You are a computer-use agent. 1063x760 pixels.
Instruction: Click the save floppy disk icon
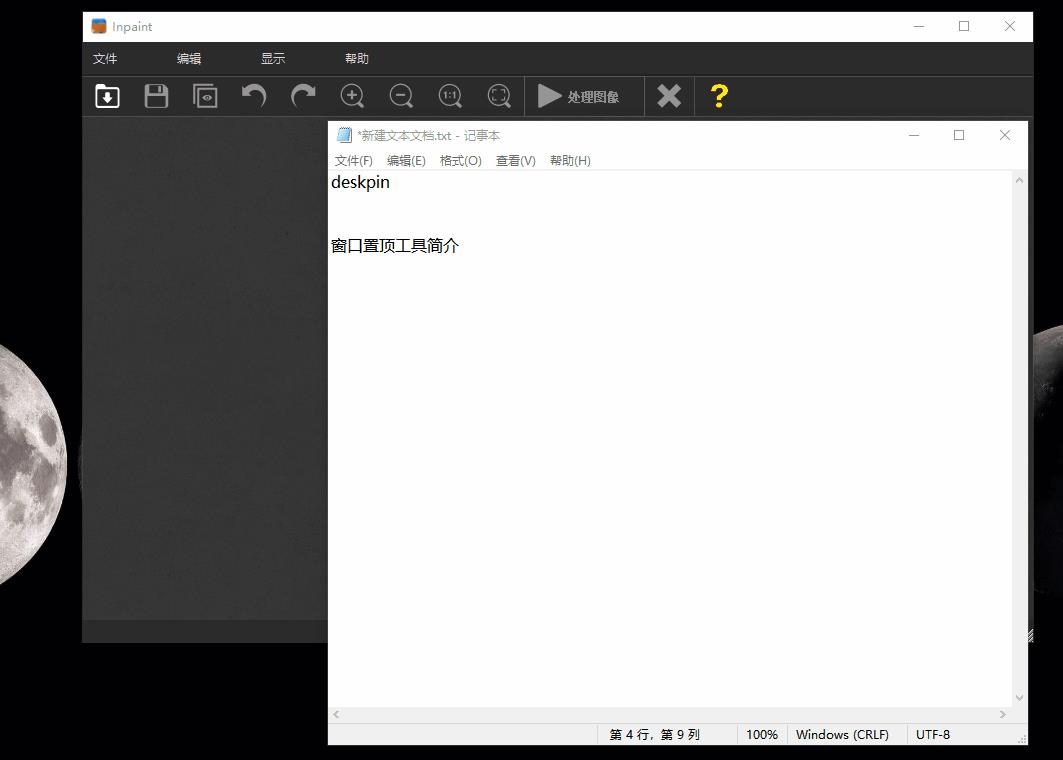156,96
